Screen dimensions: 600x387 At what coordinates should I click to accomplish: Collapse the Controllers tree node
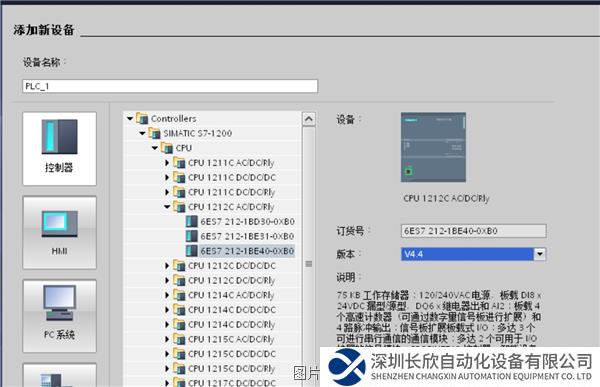pos(130,119)
